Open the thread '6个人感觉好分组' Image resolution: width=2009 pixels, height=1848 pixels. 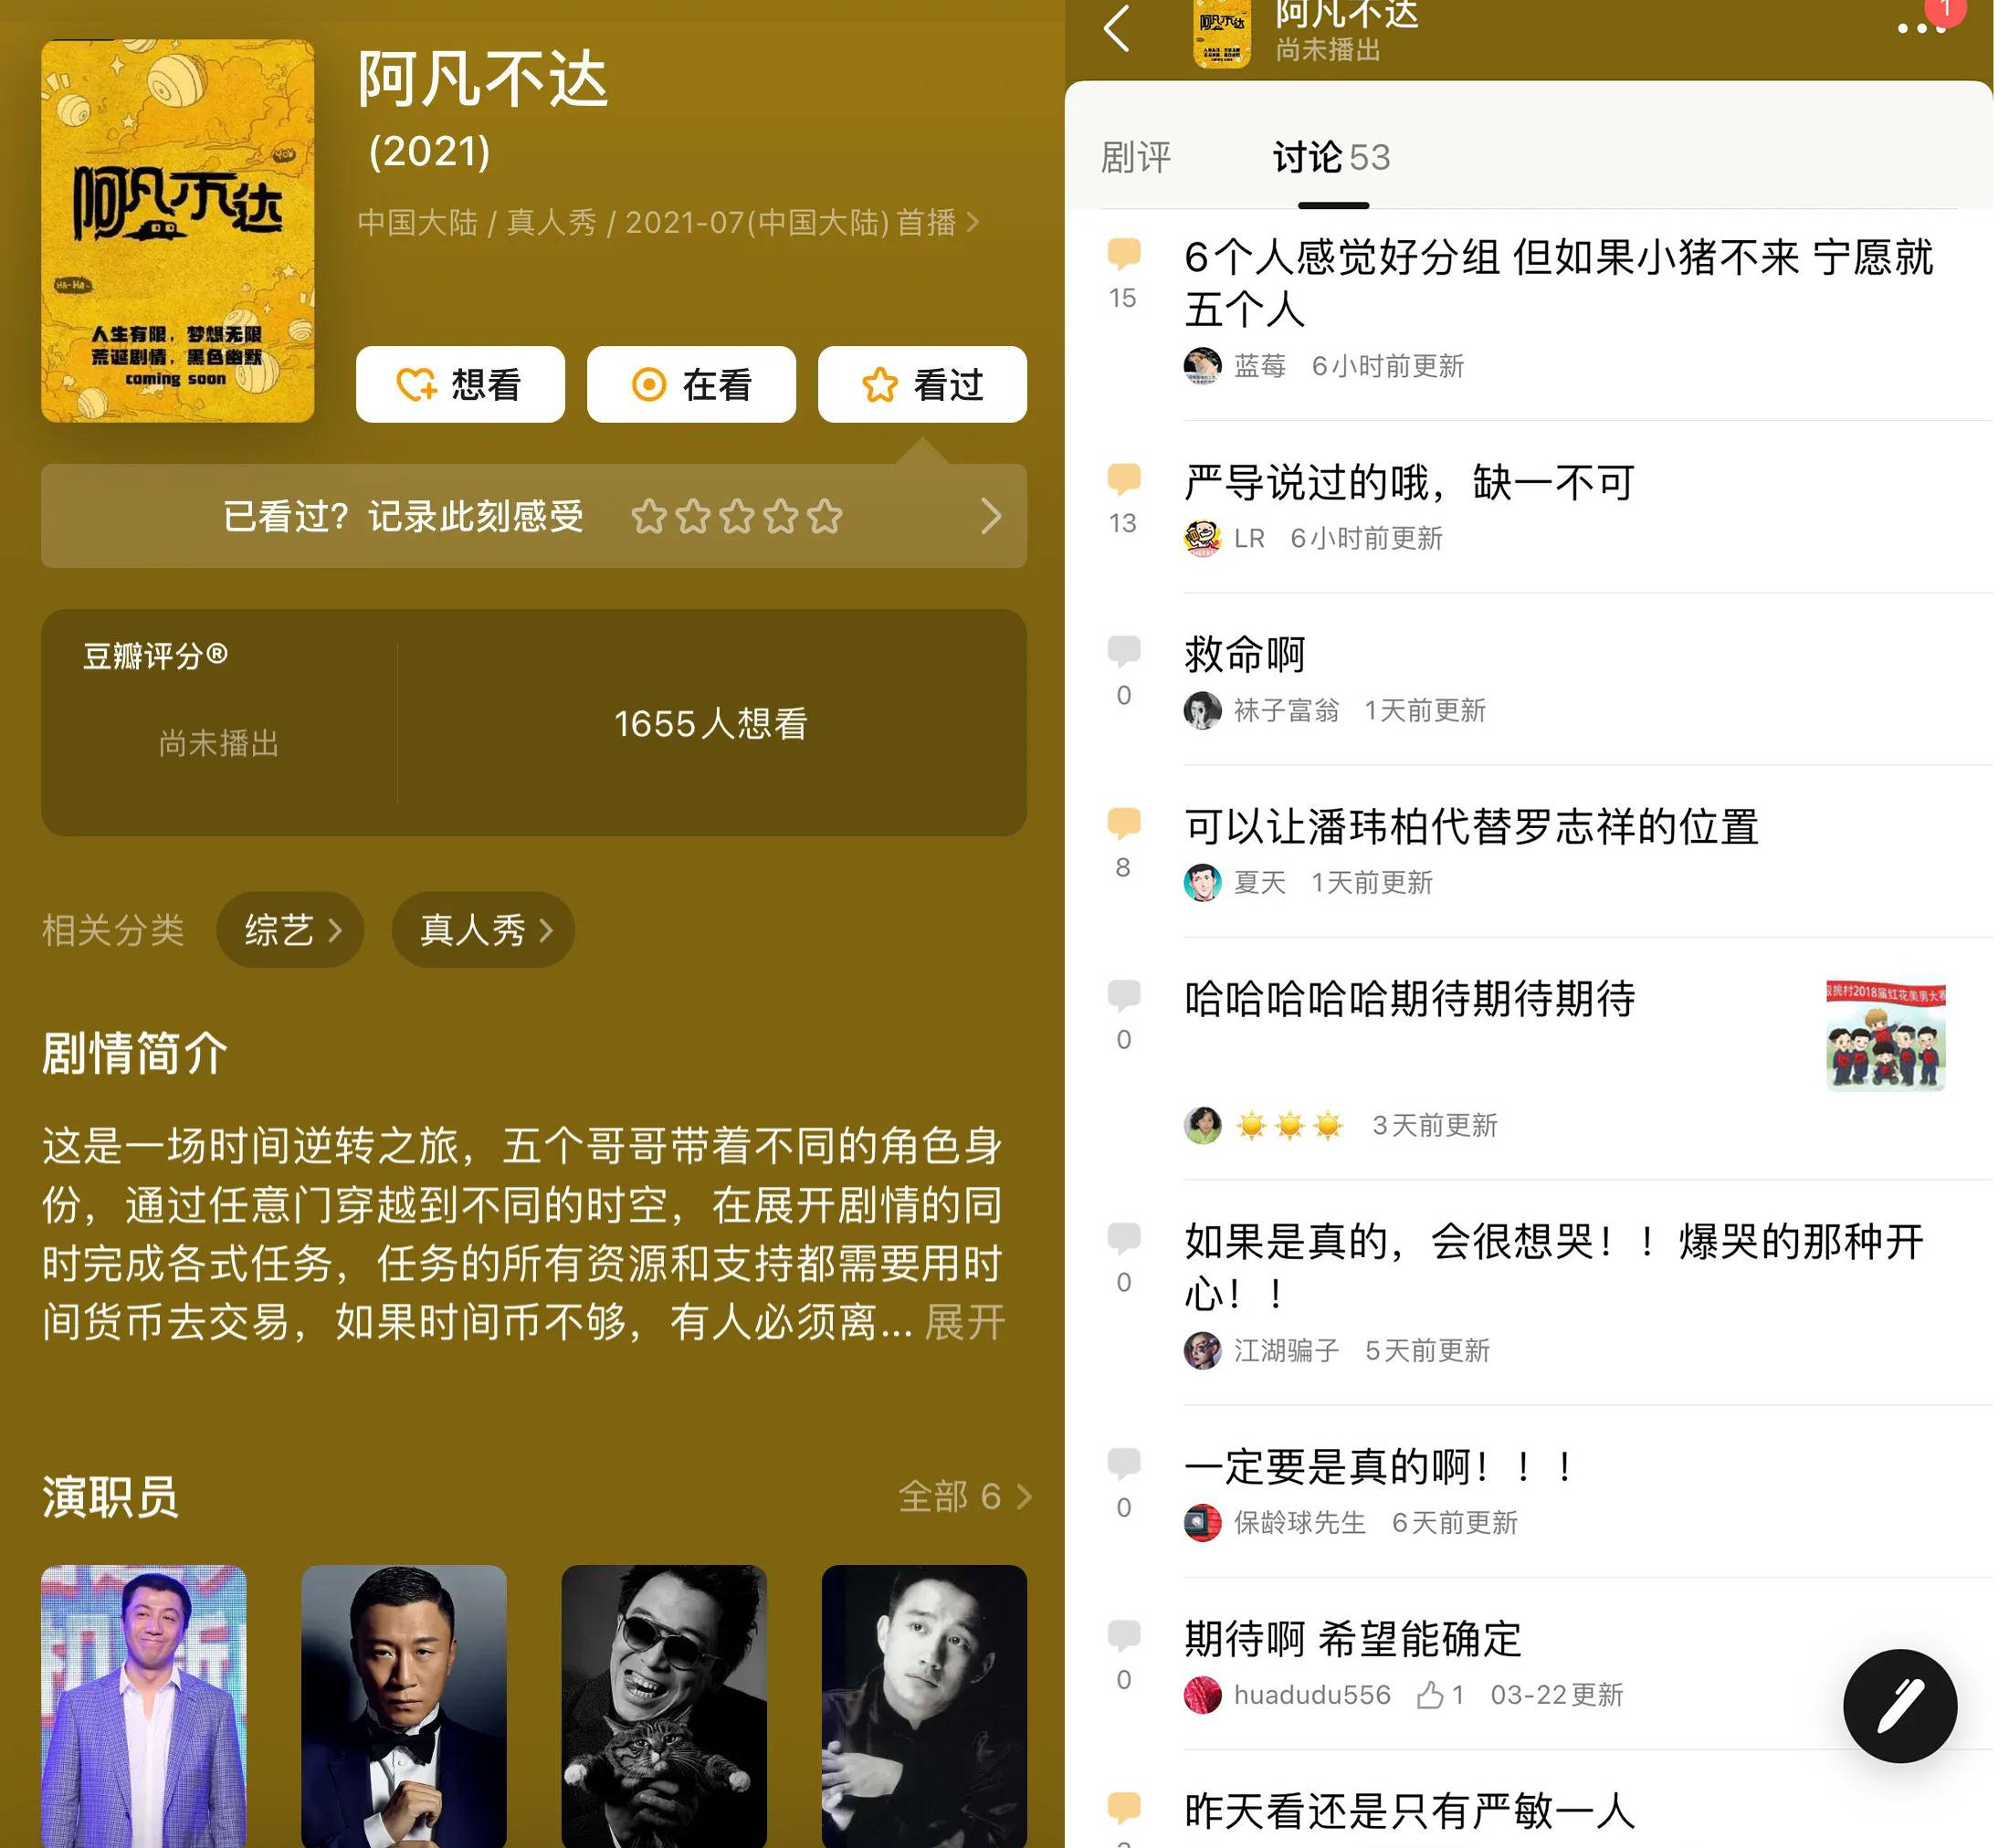tap(1558, 283)
